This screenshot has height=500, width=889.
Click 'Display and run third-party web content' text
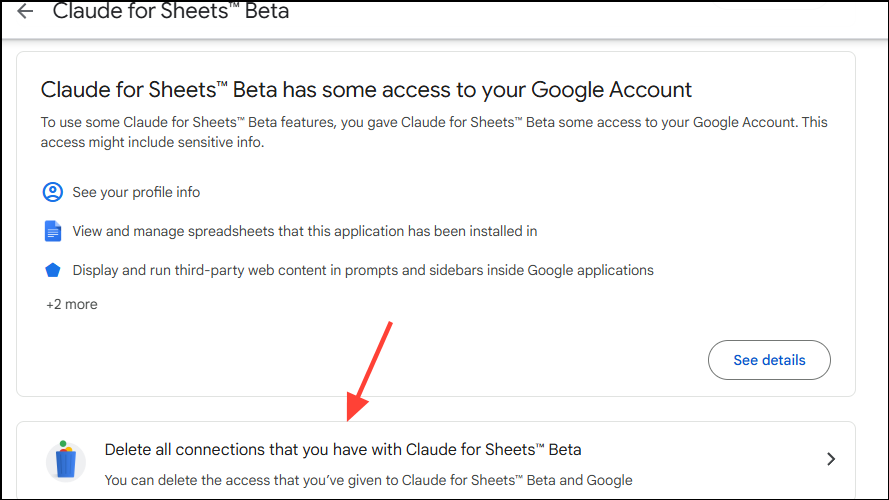[x=363, y=270]
